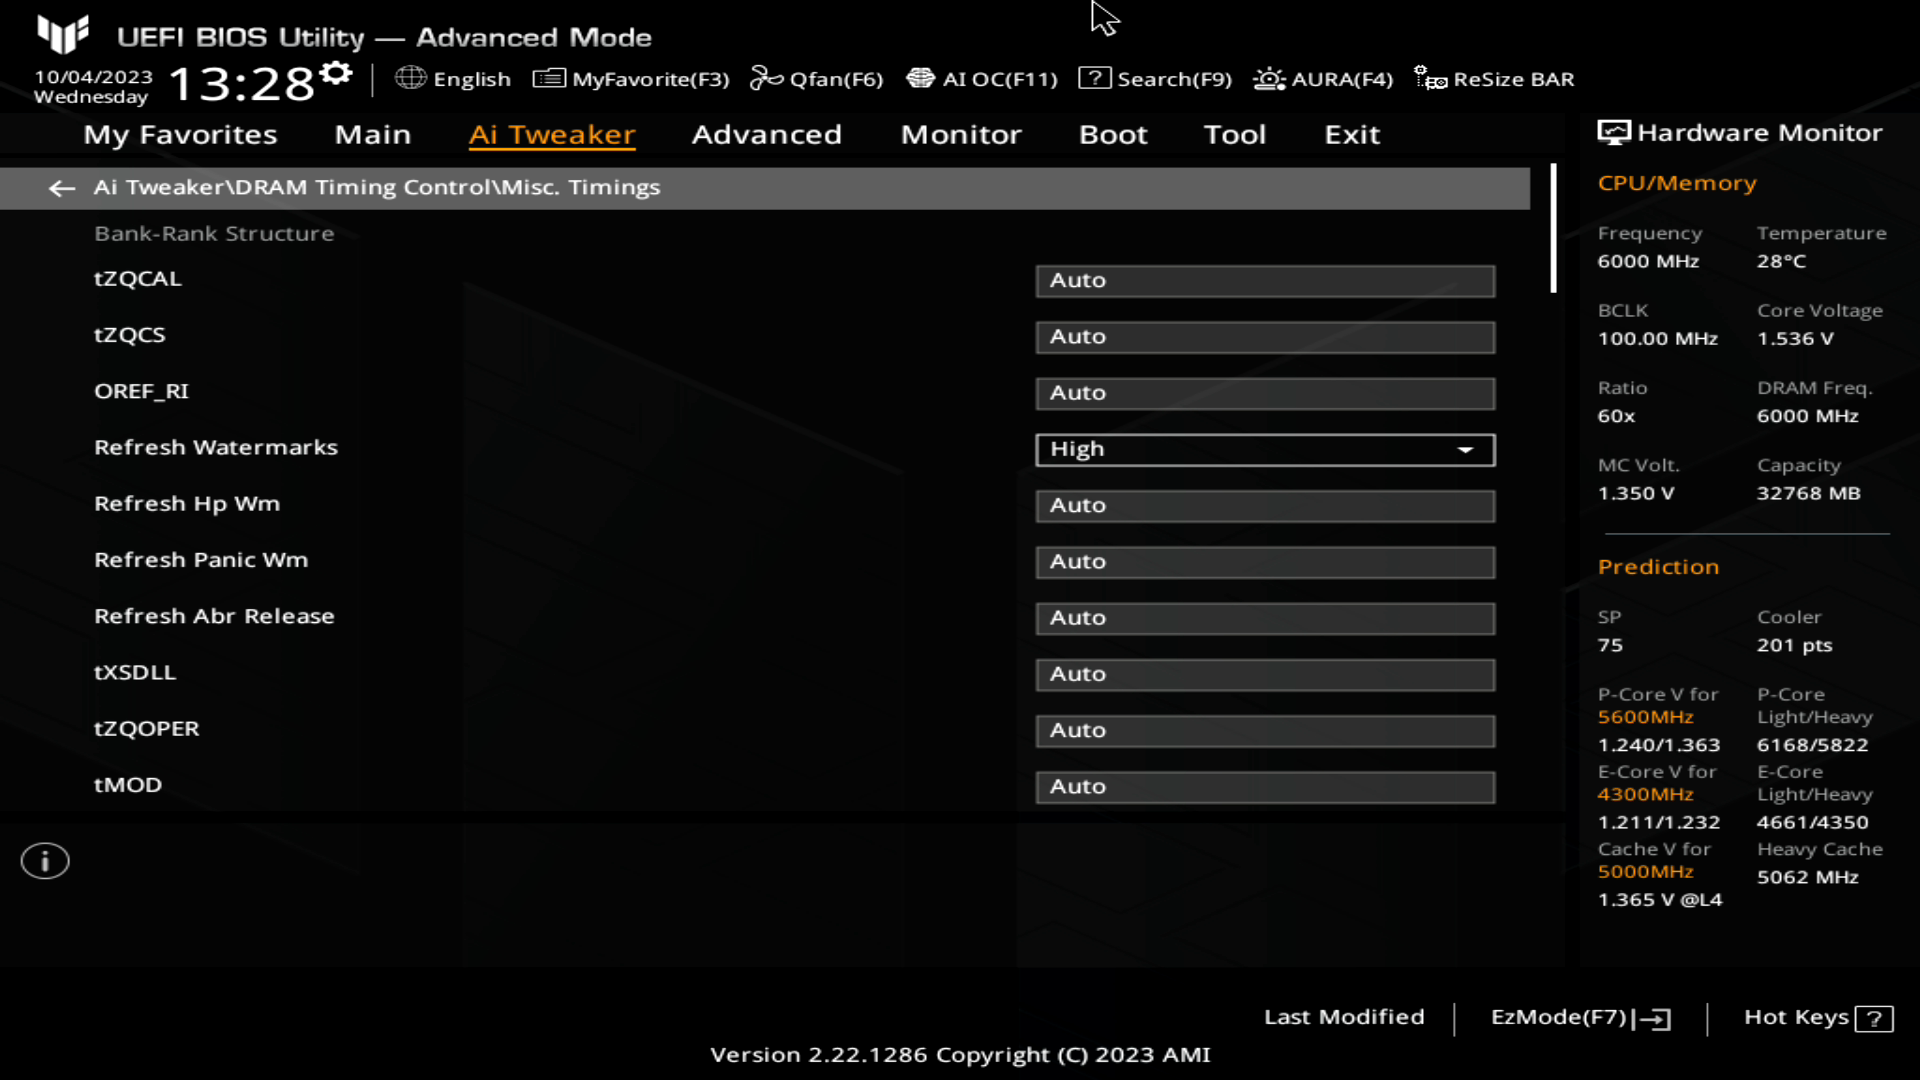Click the 13:28 clock display

(x=242, y=83)
